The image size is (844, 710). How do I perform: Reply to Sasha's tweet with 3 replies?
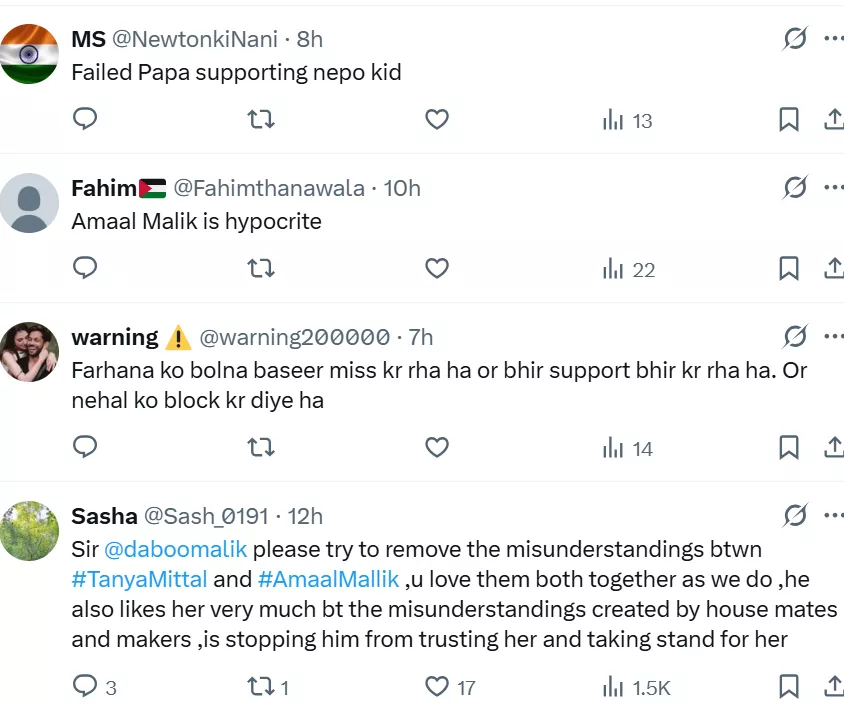point(86,687)
